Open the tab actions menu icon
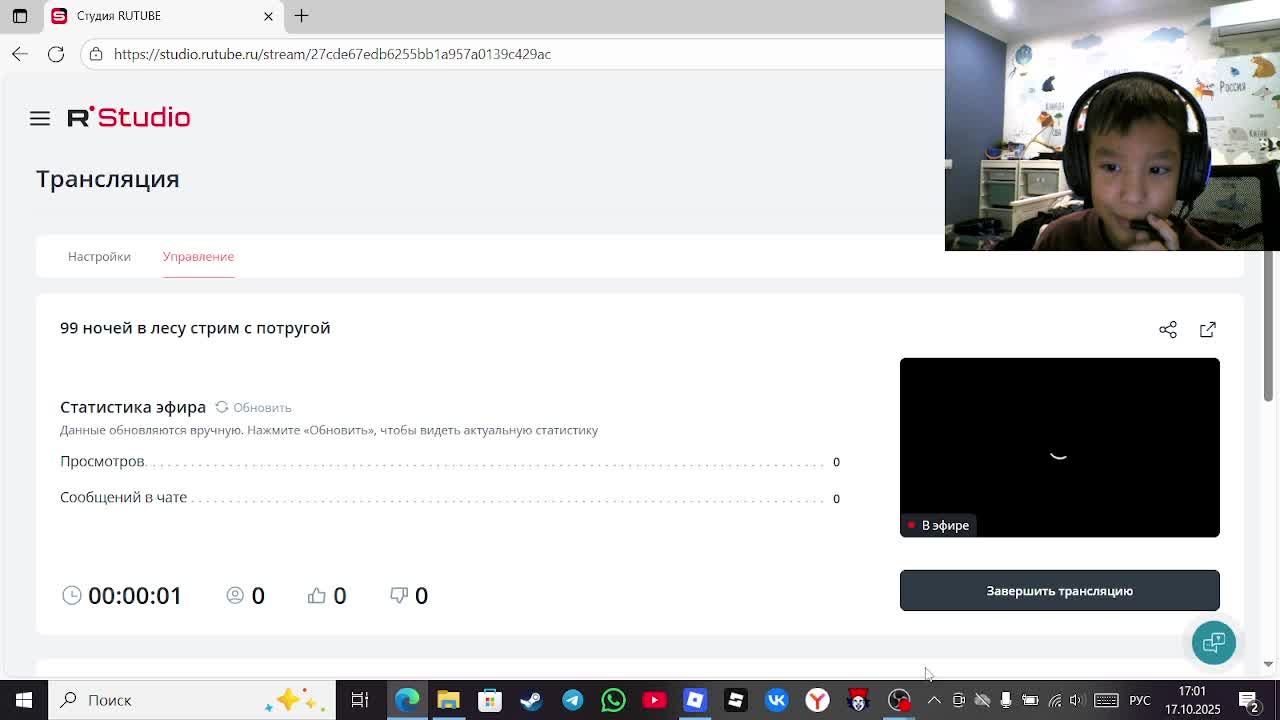The width and height of the screenshot is (1280, 720). (20, 16)
